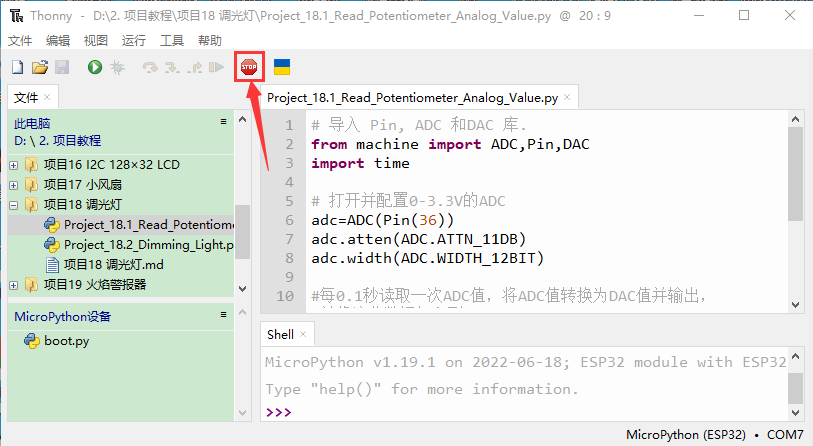Open the 此电脑 panel hamburger menu
Image resolution: width=813 pixels, height=446 pixels.
pos(224,121)
